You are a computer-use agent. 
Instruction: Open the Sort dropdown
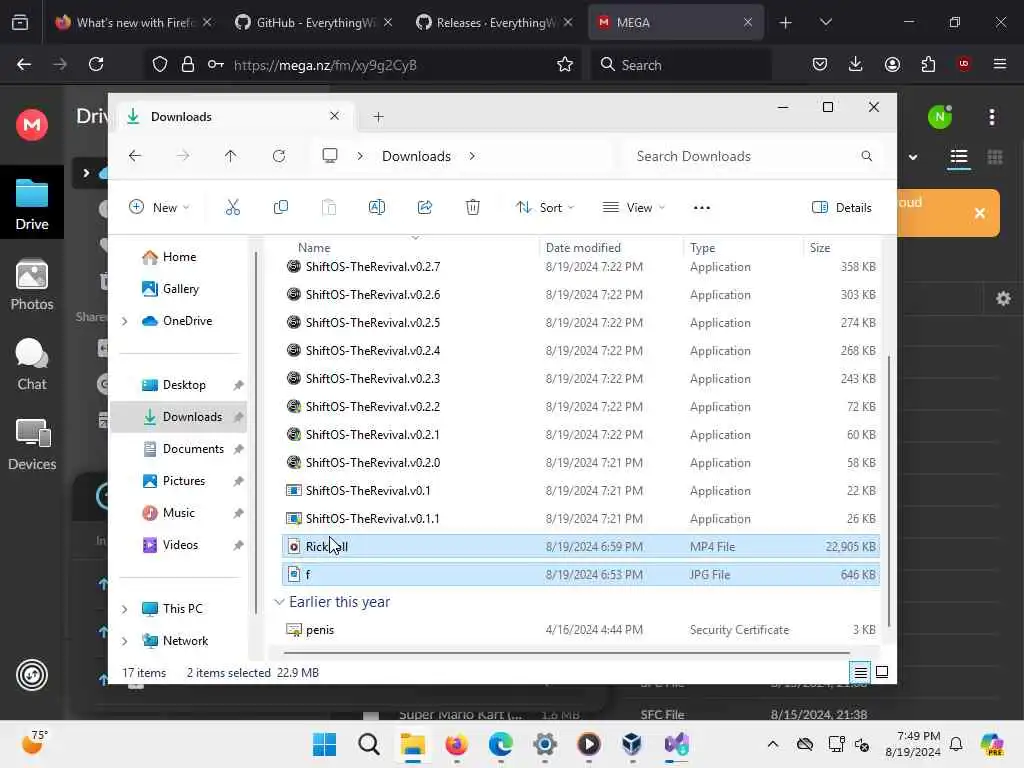[x=545, y=208]
